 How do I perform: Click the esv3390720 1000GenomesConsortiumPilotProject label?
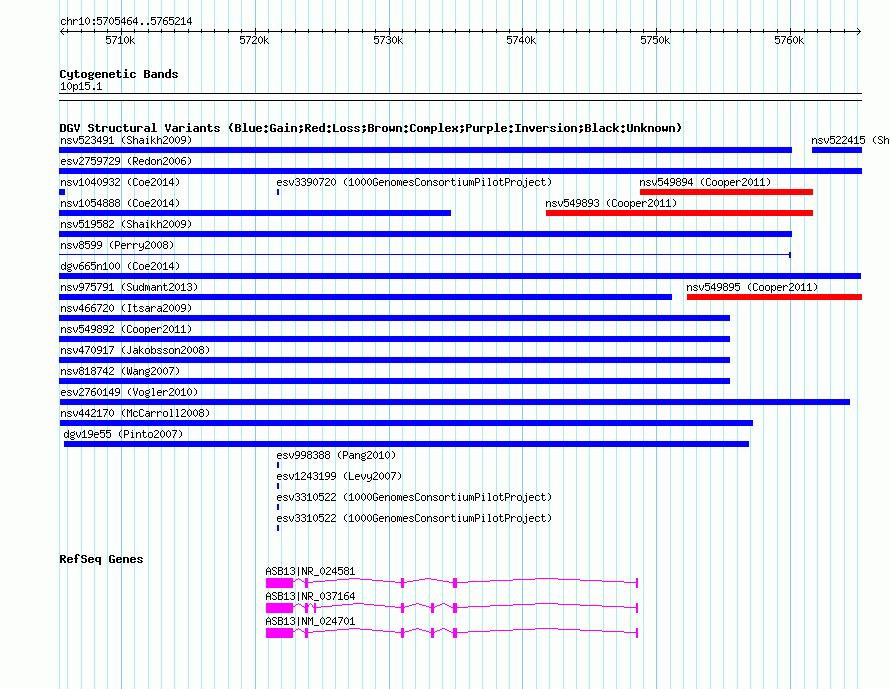pos(414,182)
